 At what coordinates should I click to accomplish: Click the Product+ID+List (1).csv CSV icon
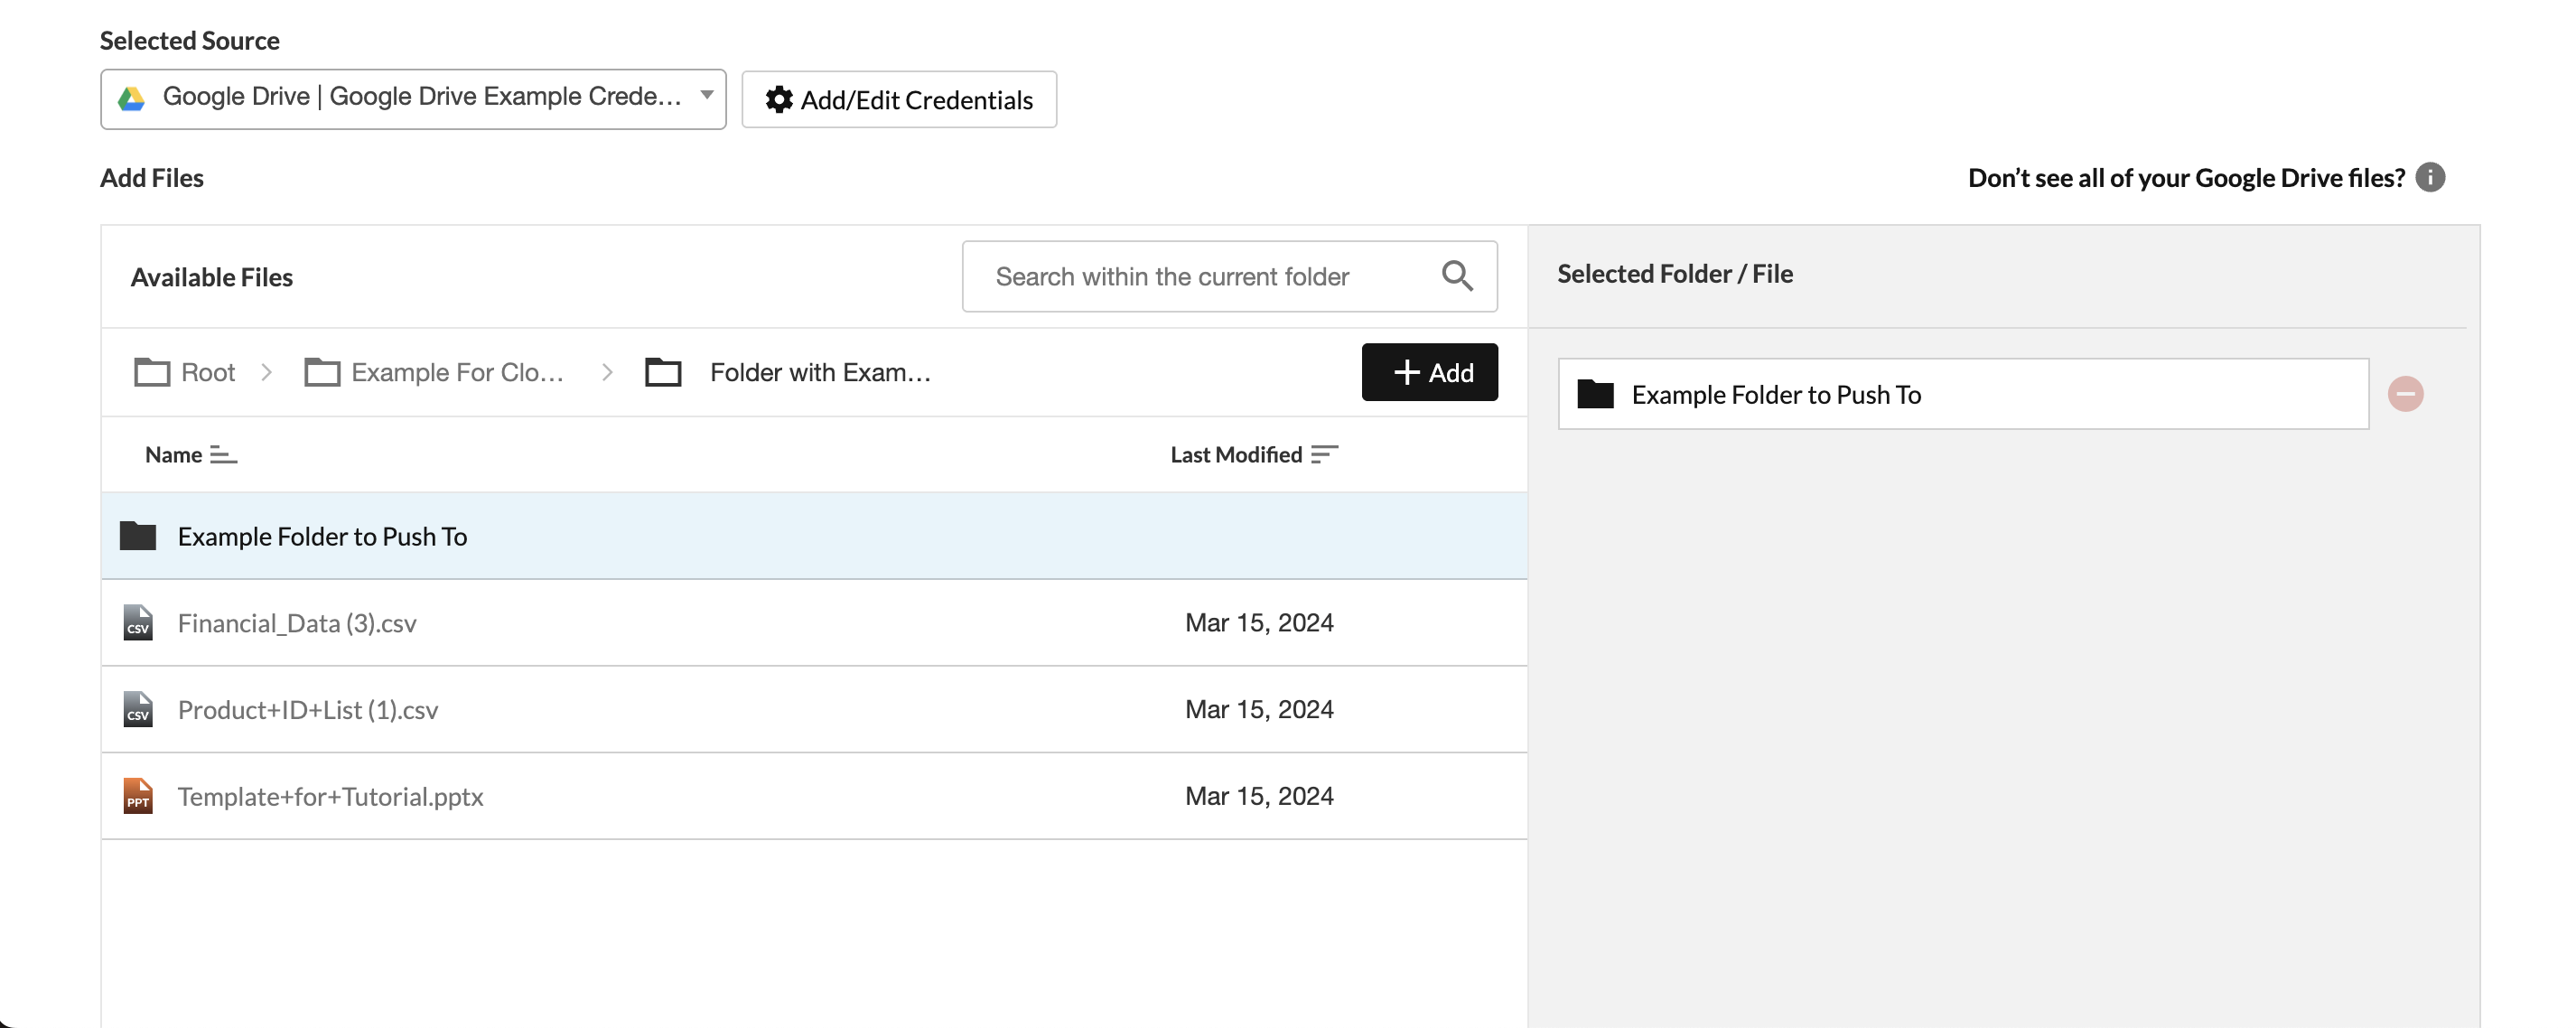click(138, 710)
